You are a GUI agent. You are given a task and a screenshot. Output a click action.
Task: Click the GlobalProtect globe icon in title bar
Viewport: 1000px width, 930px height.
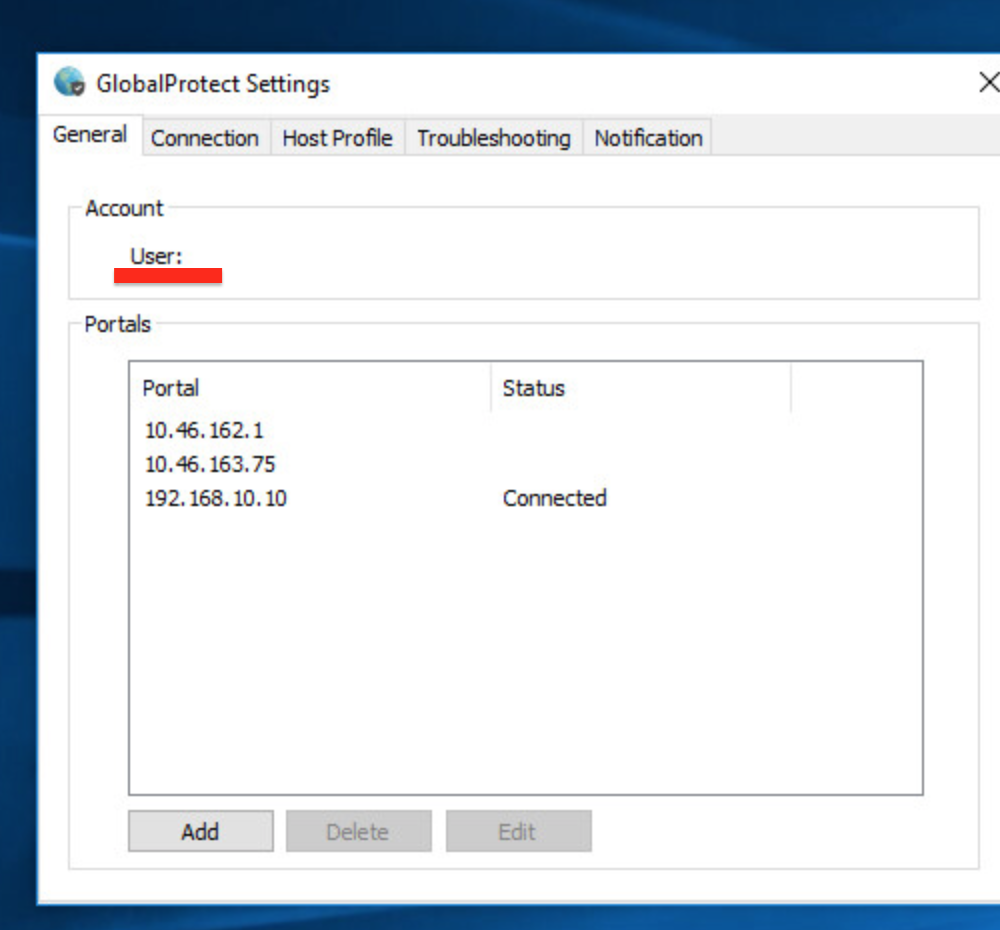(x=69, y=82)
